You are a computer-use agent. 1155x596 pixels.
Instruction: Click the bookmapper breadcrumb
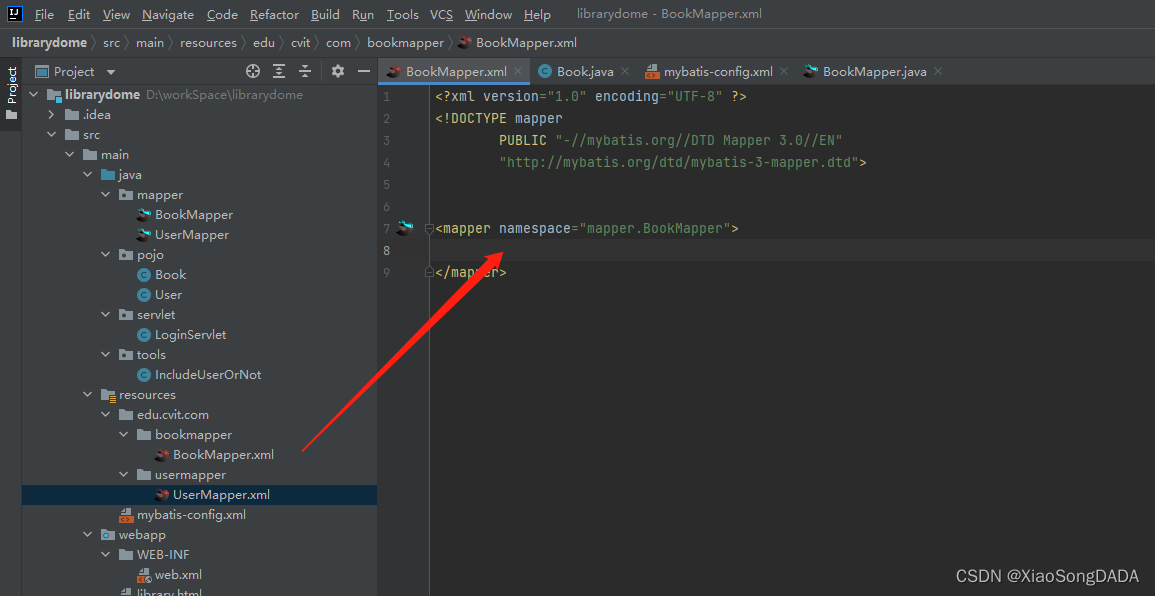coord(405,43)
